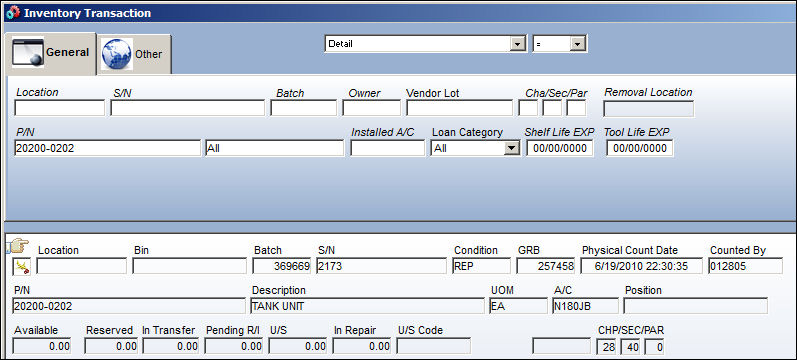Click the Installed A/C field
This screenshot has height=360, width=797.
click(x=387, y=148)
